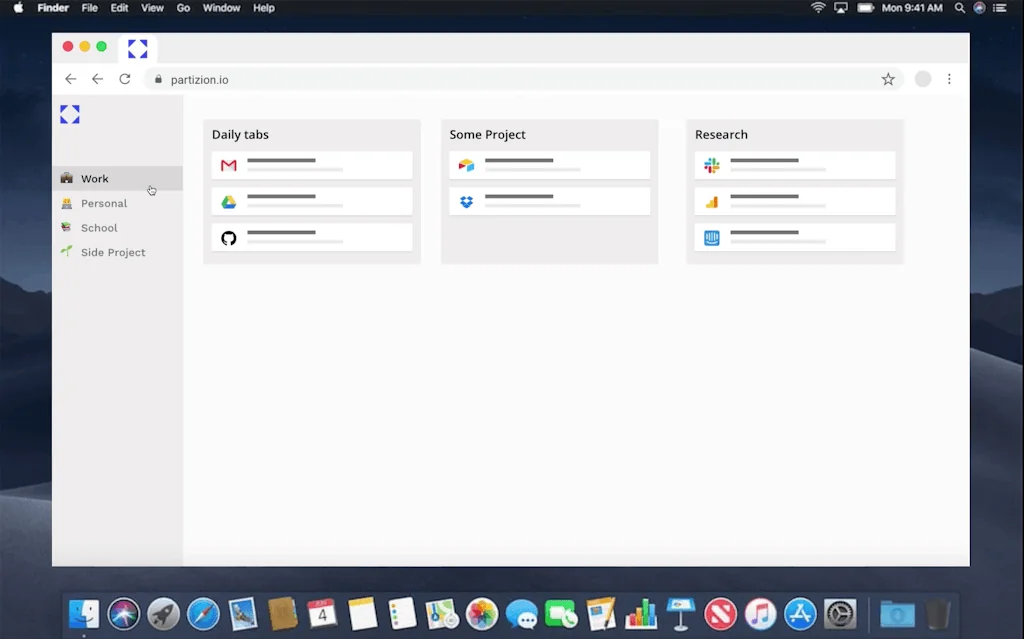
Task: Bookmark the page with the star icon
Action: tap(888, 78)
